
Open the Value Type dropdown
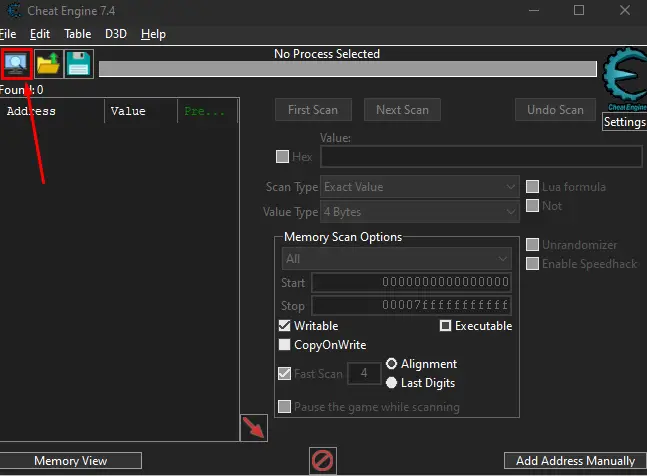[x=420, y=212]
